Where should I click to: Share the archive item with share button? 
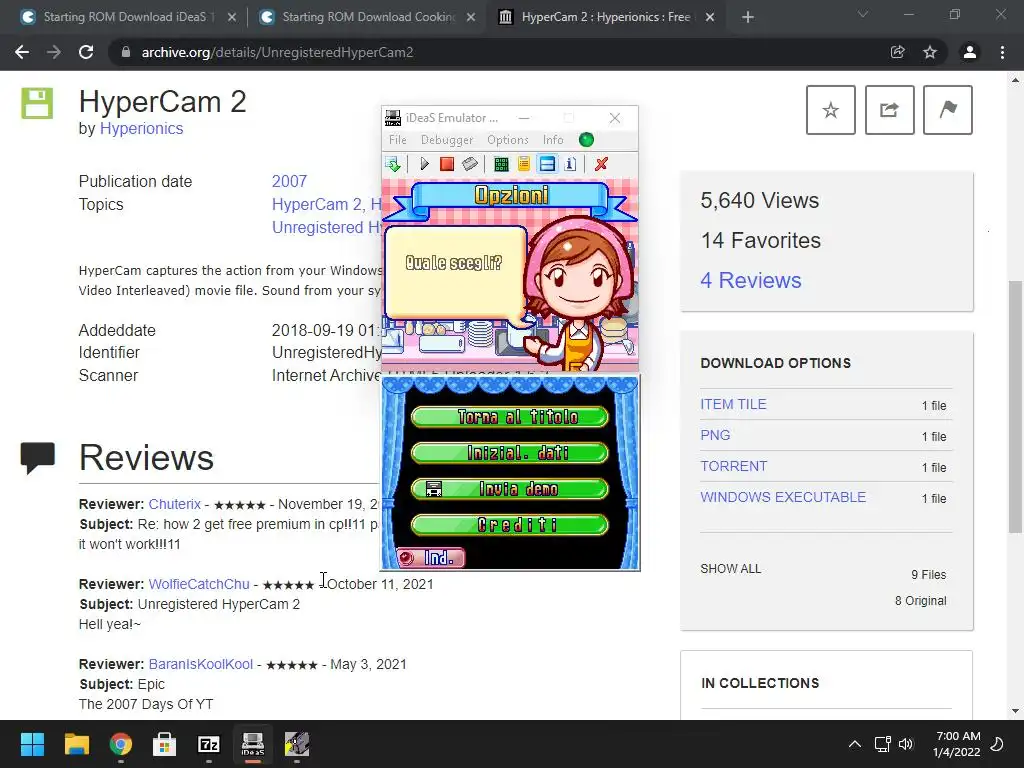[889, 110]
